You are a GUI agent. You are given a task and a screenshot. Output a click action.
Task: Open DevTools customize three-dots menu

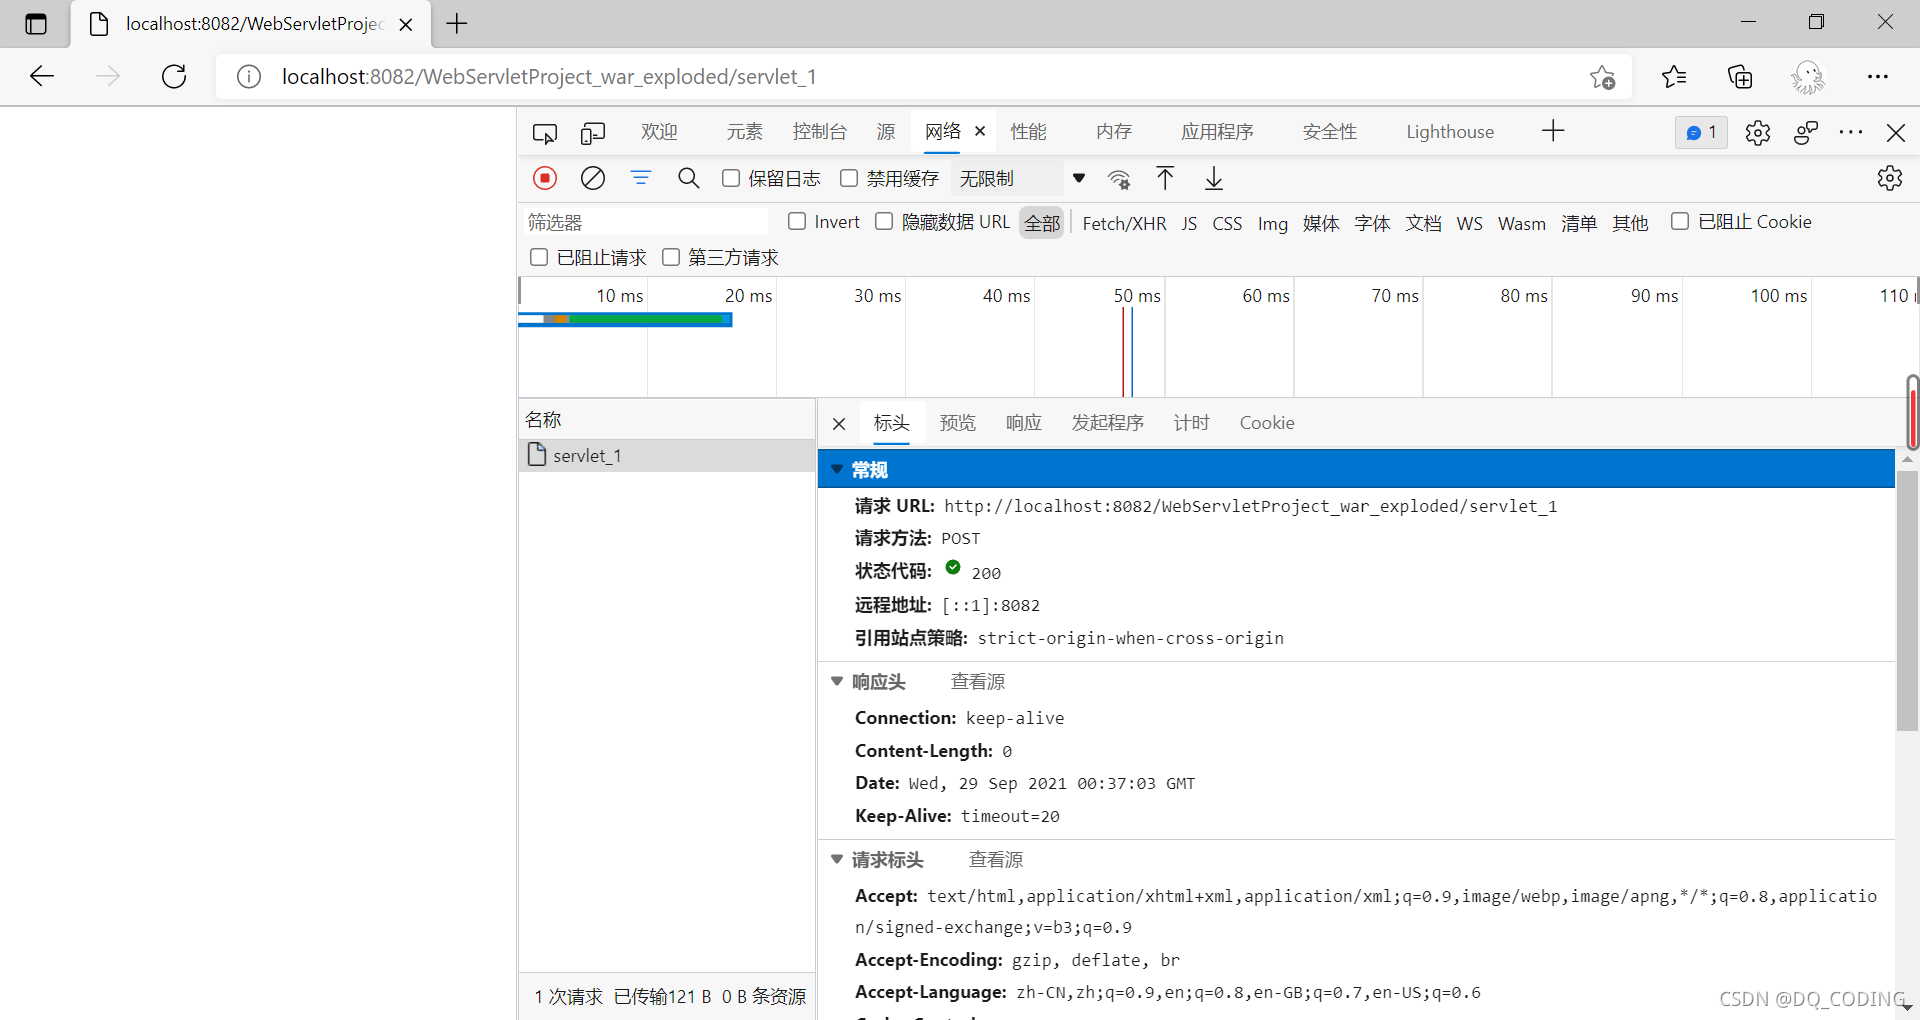(1851, 132)
